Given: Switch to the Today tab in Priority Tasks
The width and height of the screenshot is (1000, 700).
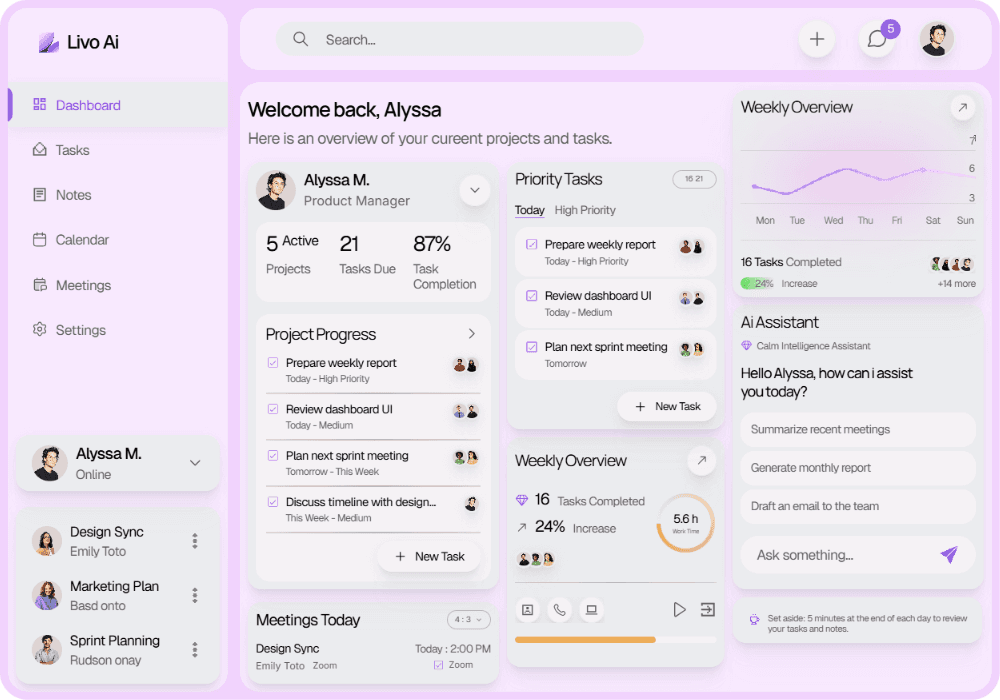Looking at the screenshot, I should [x=529, y=210].
